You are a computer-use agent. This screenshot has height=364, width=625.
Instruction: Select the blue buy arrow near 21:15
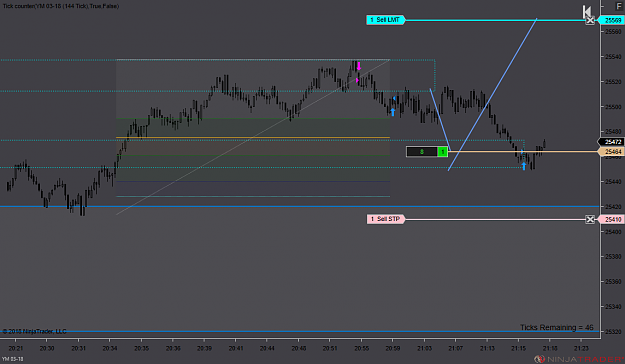524,166
